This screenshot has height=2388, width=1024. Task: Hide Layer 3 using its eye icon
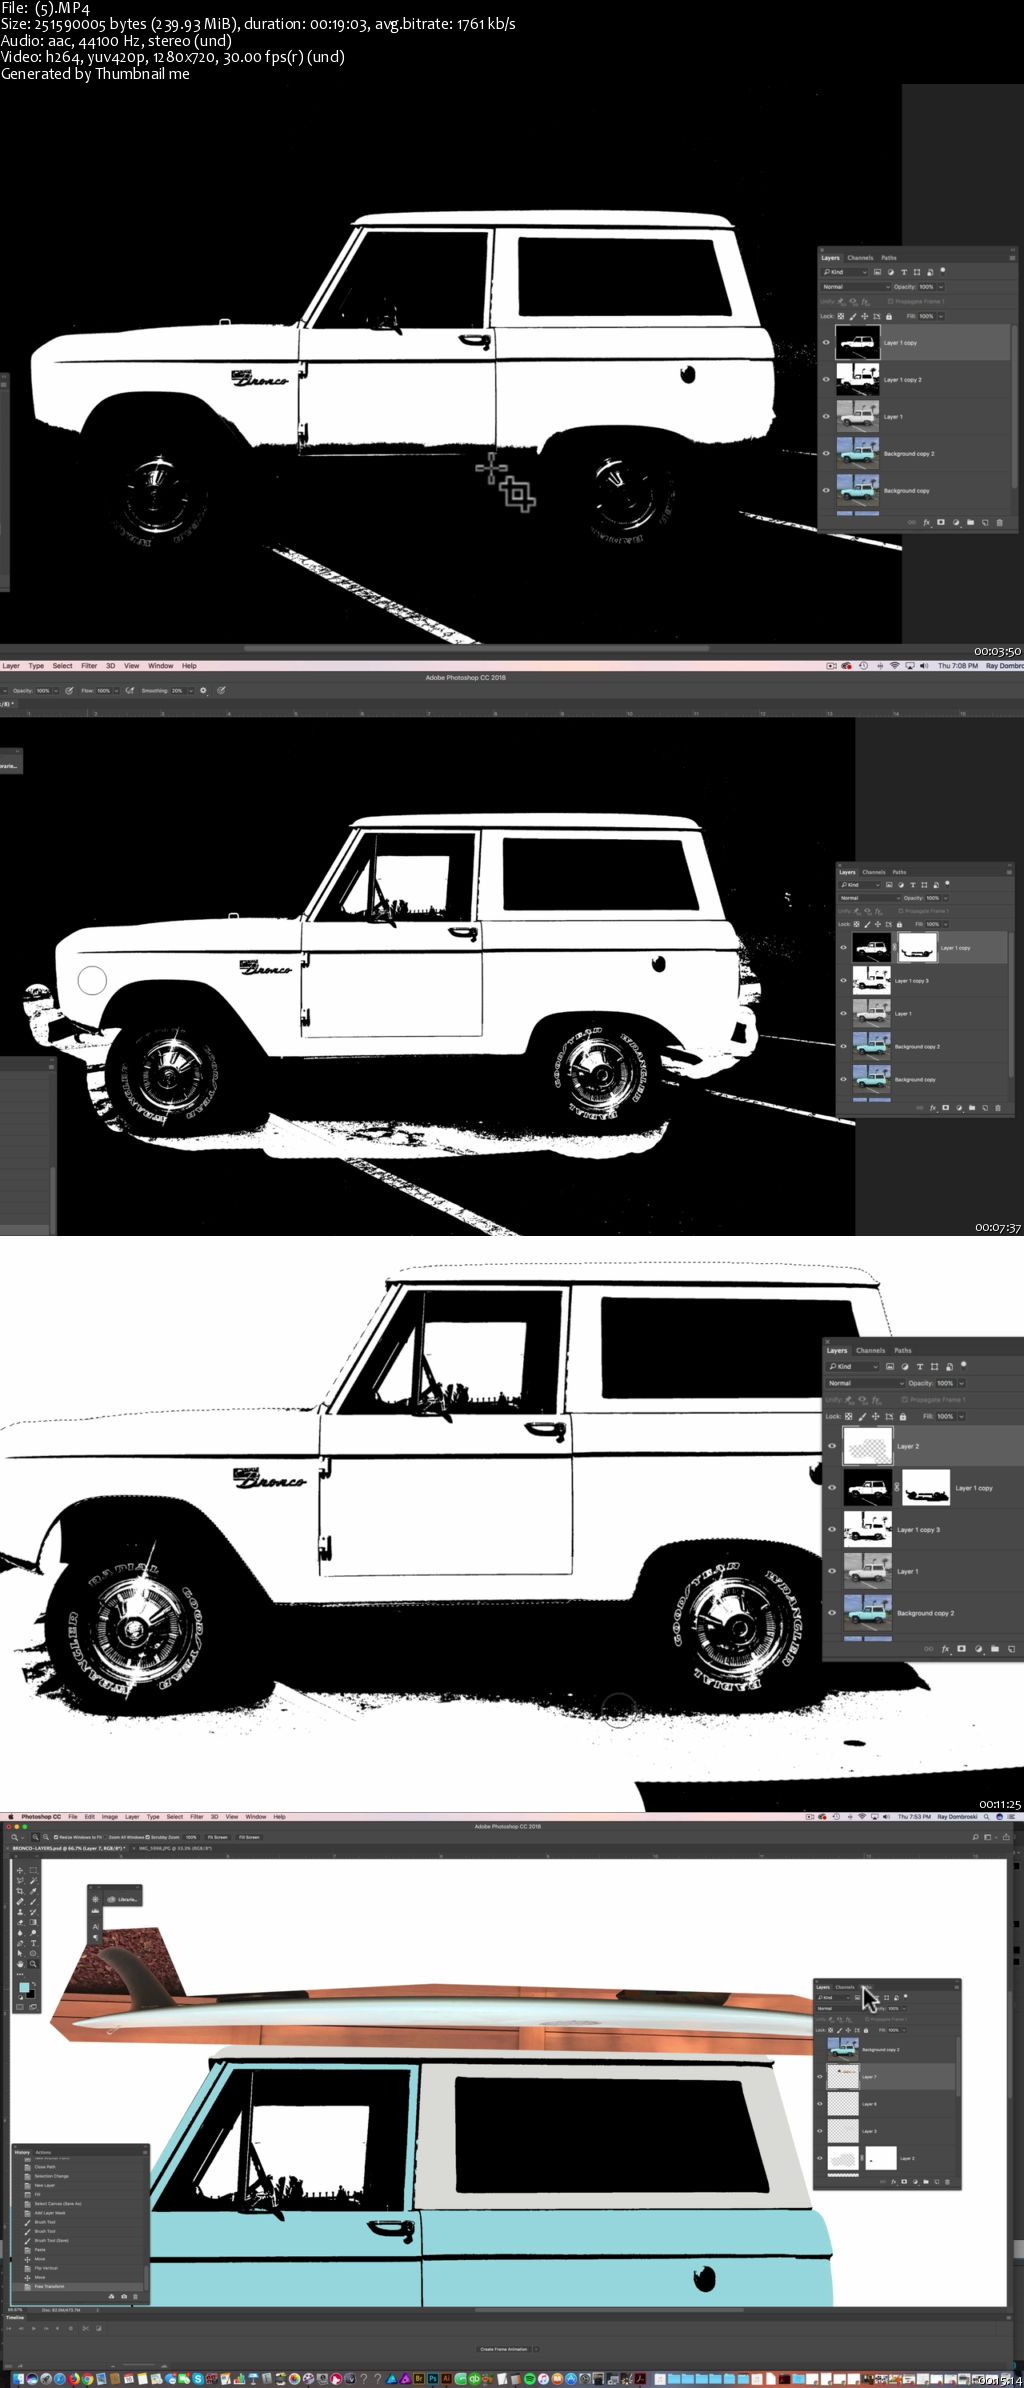820,2131
